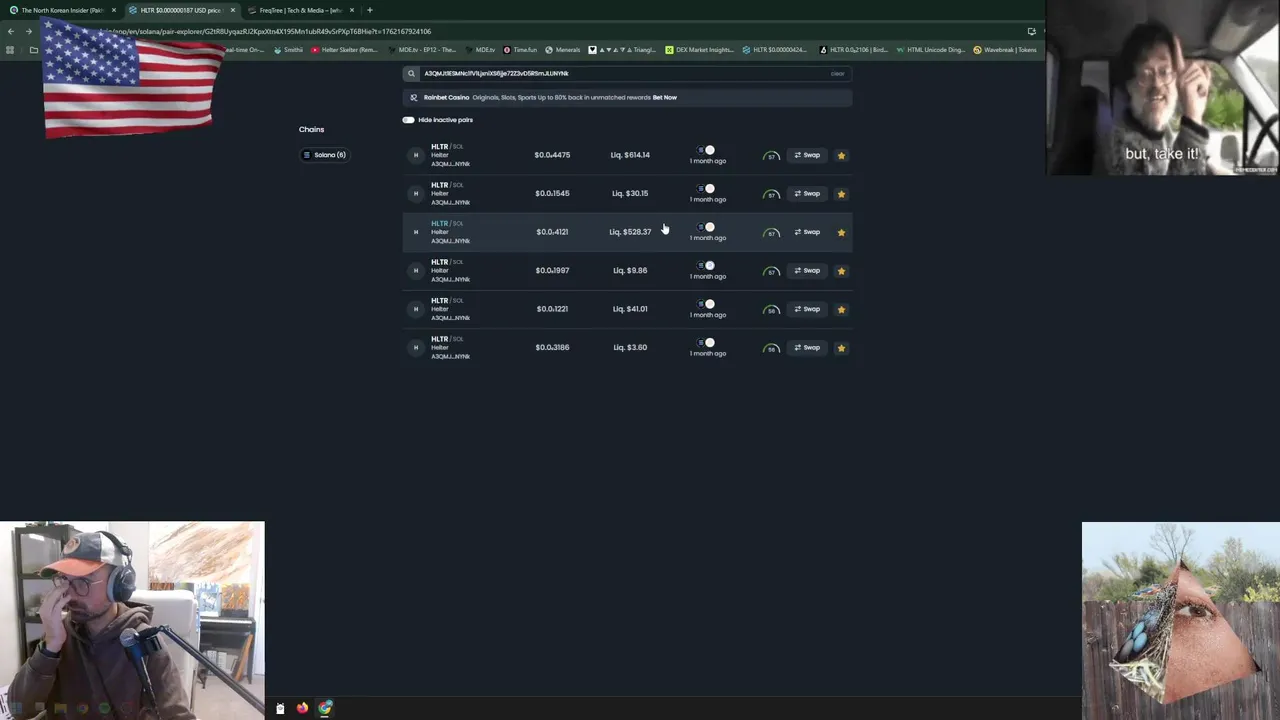Clipboard app icon in the taskbar
This screenshot has width=1280, height=720.
tap(280, 708)
